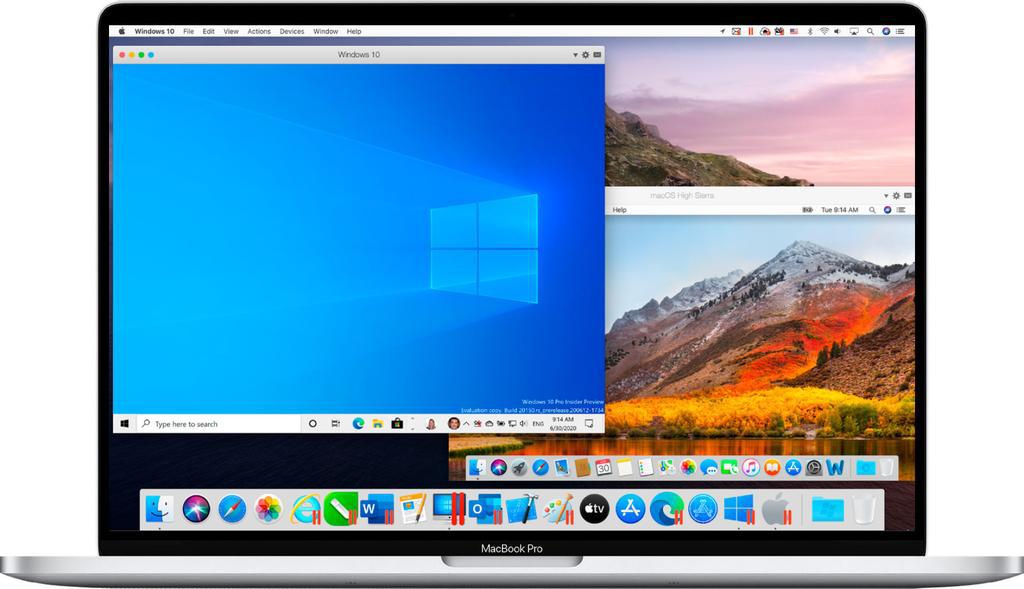
Task: Open Finder in the large bottom Dock
Action: coord(159,509)
